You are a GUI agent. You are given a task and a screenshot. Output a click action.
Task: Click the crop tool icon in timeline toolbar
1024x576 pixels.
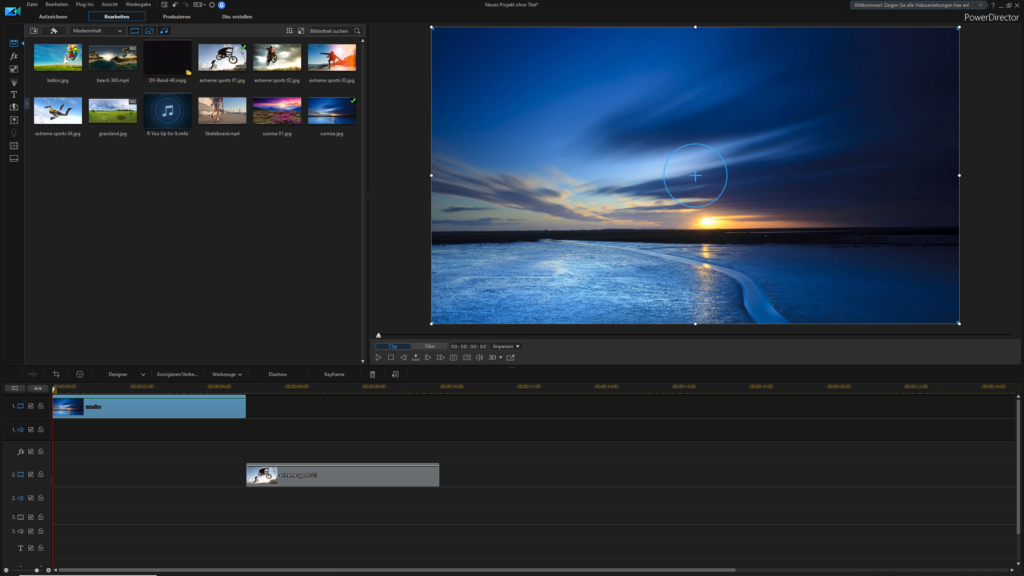pyautogui.click(x=56, y=374)
